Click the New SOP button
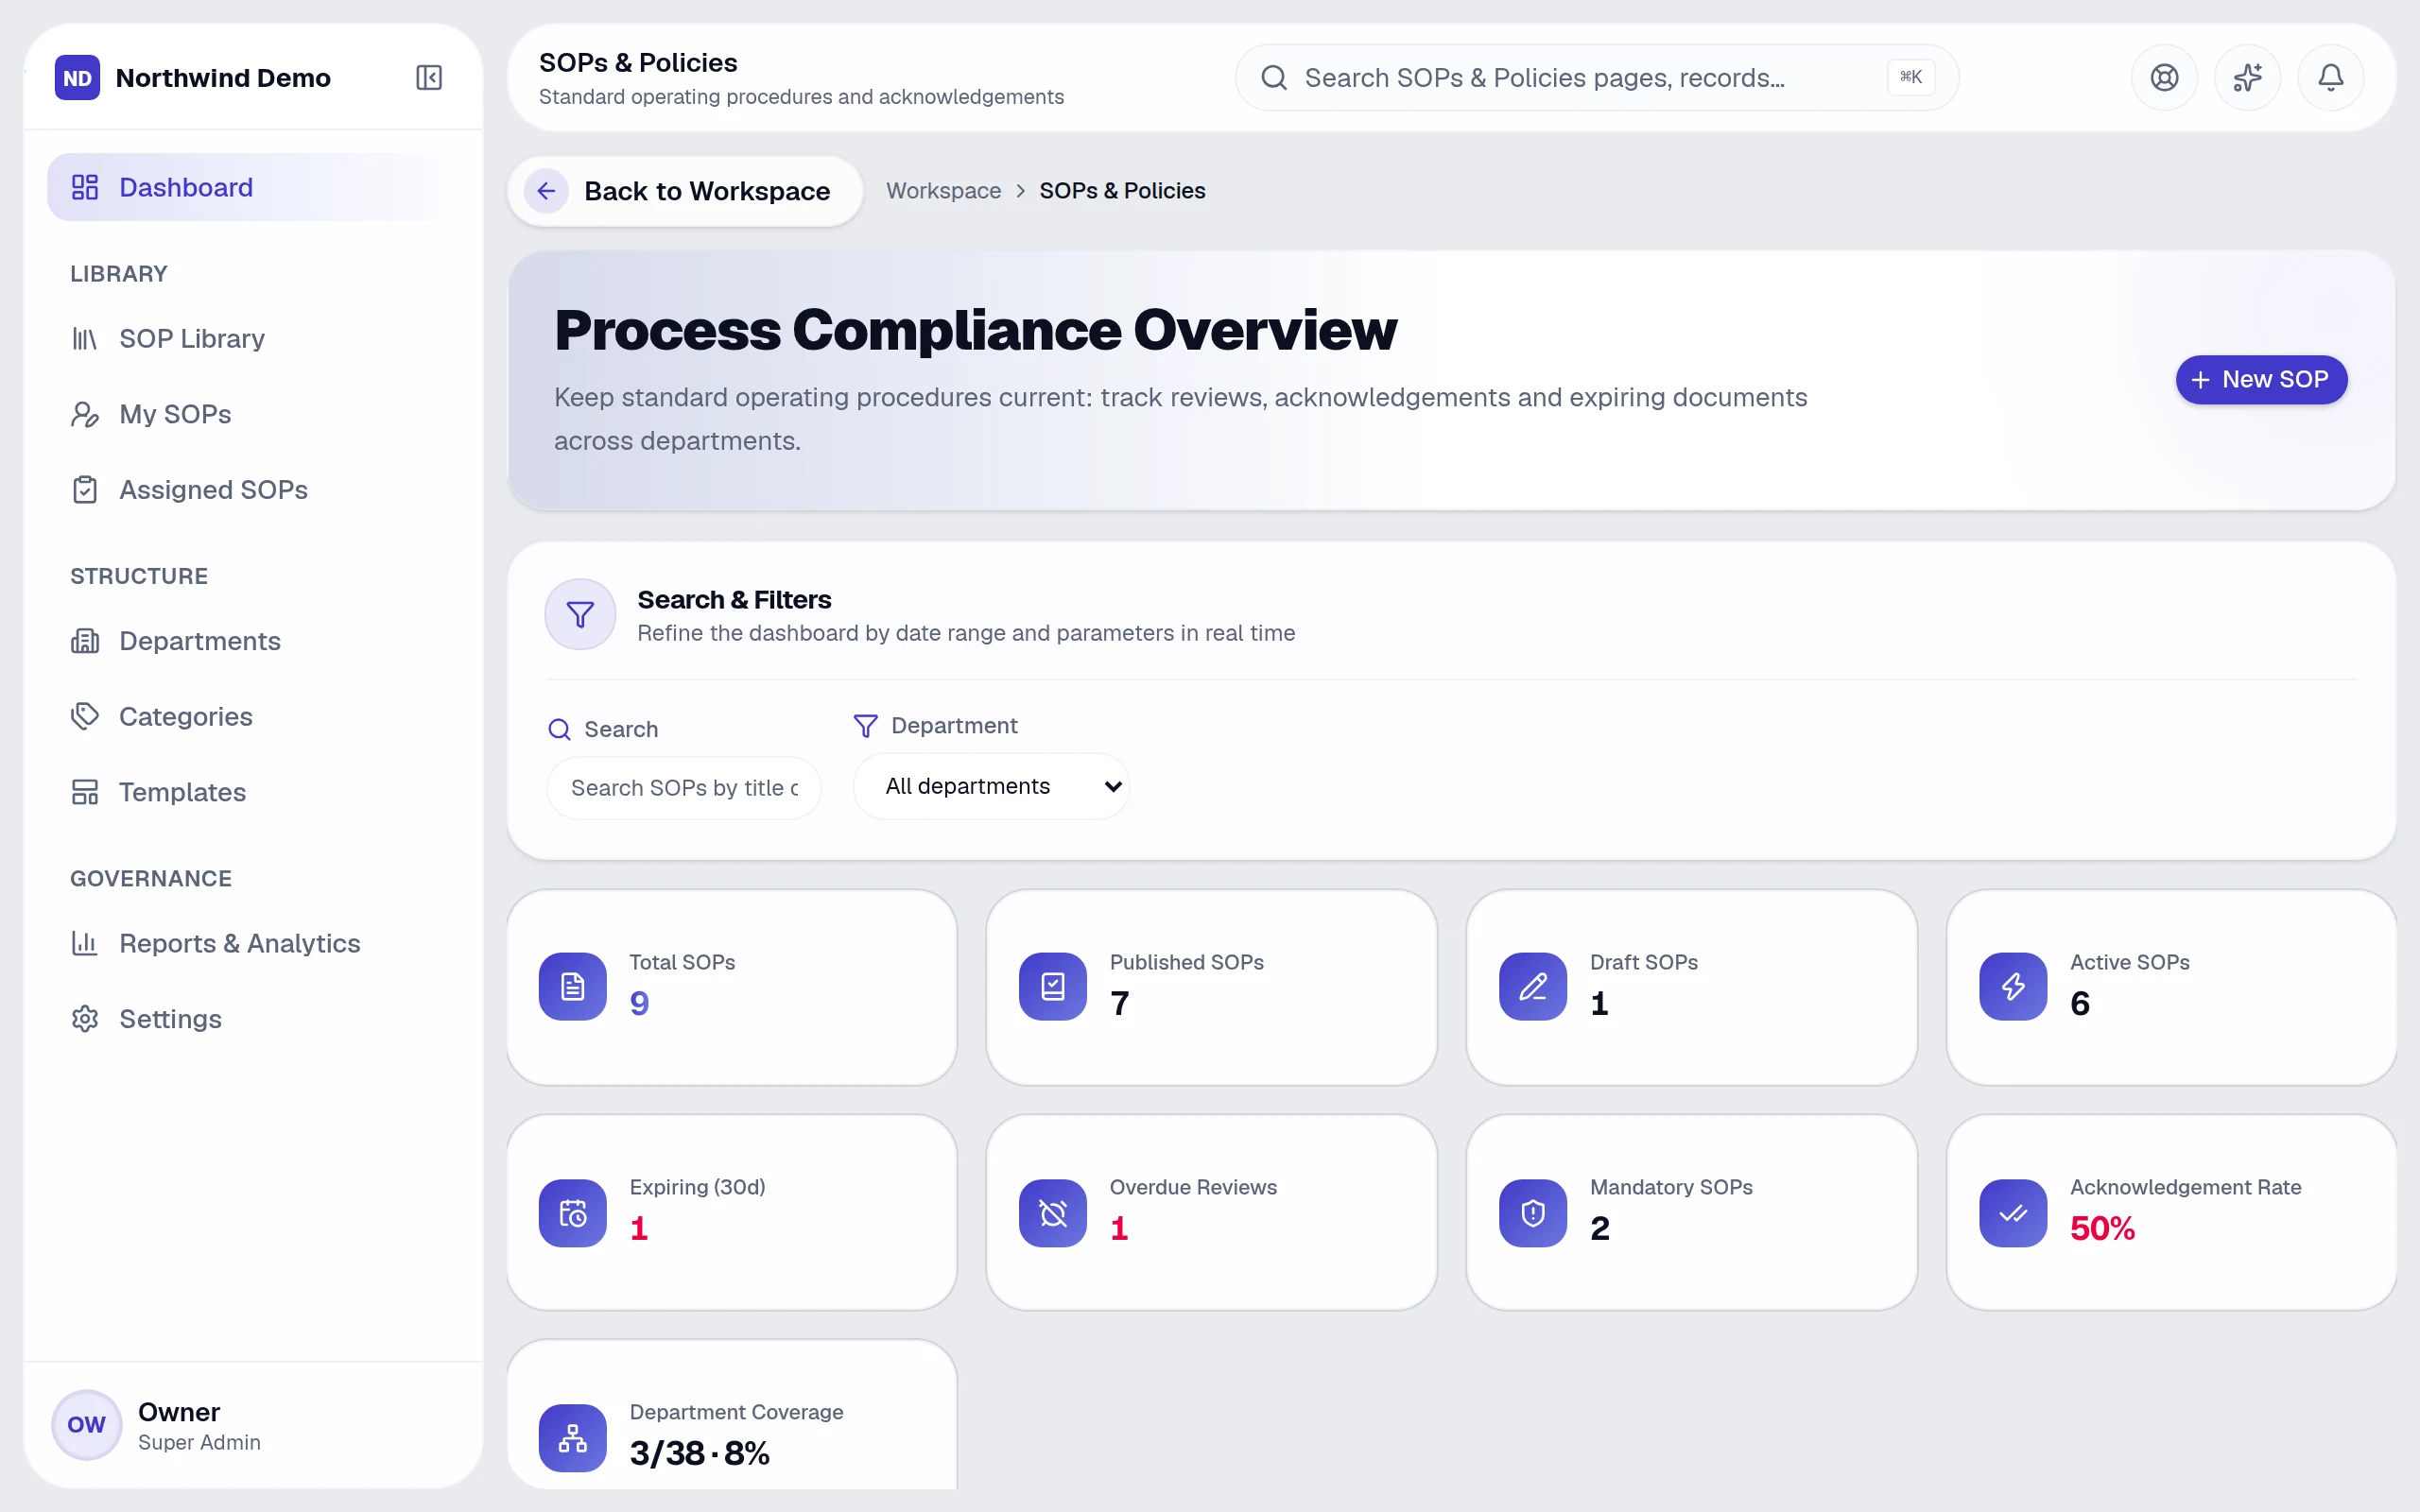Viewport: 2420px width, 1512px height. click(x=2261, y=380)
